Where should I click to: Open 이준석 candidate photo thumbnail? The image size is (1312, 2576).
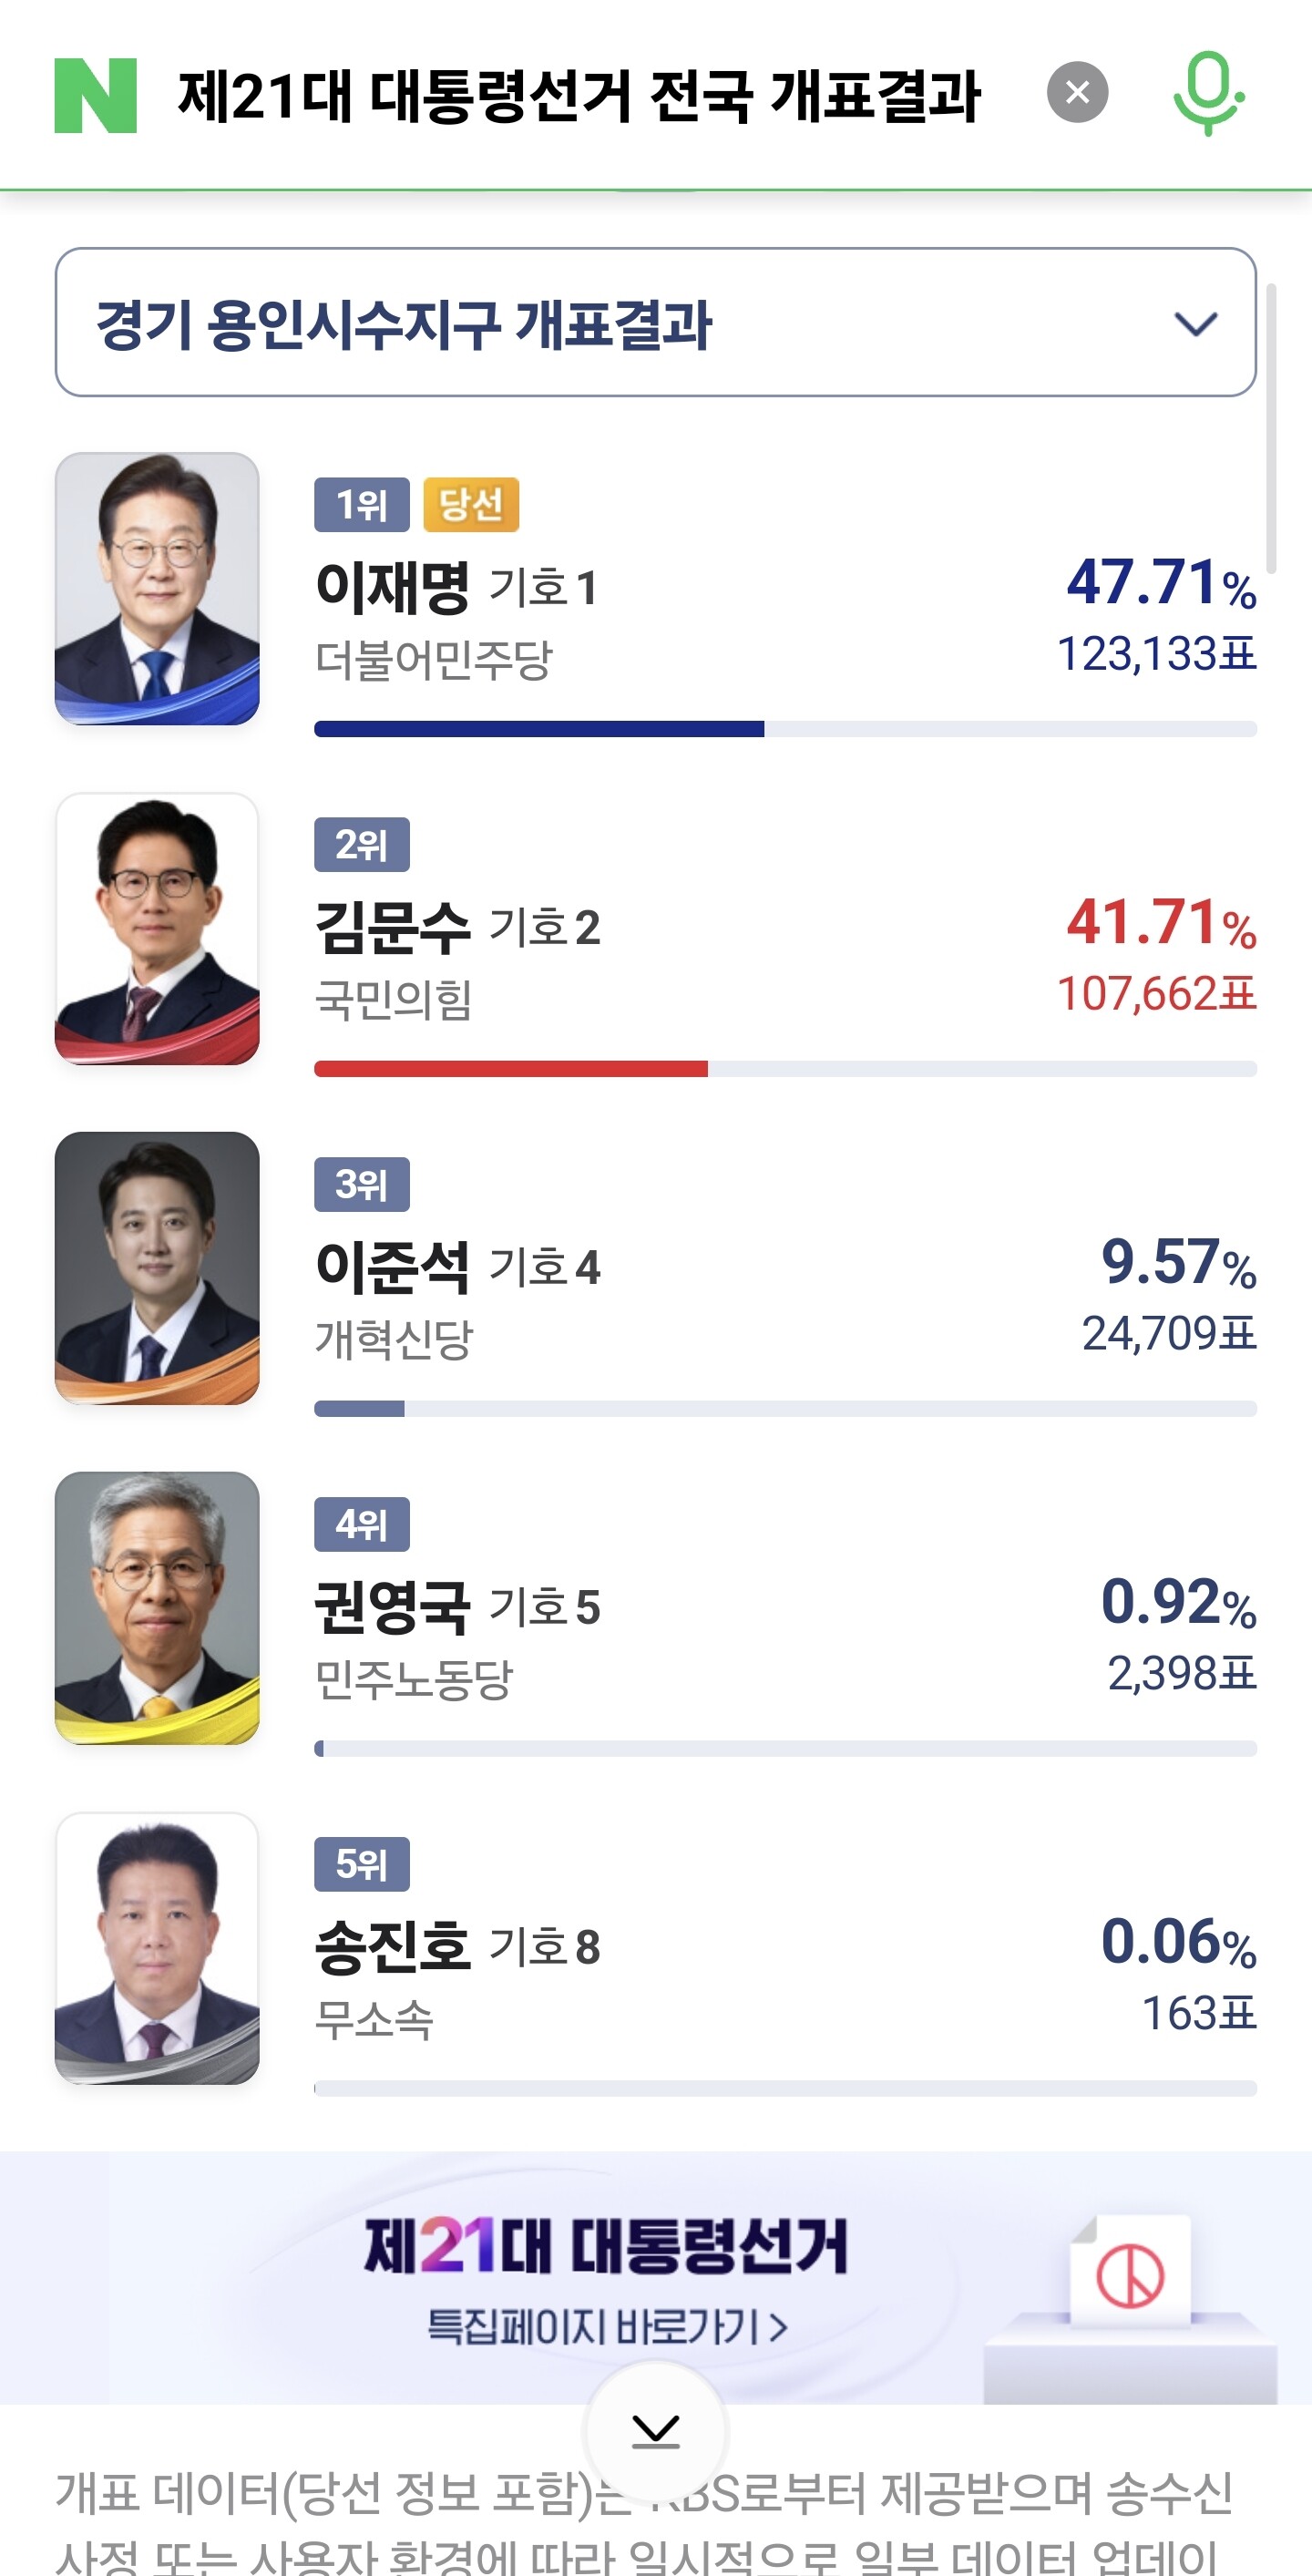(157, 1268)
